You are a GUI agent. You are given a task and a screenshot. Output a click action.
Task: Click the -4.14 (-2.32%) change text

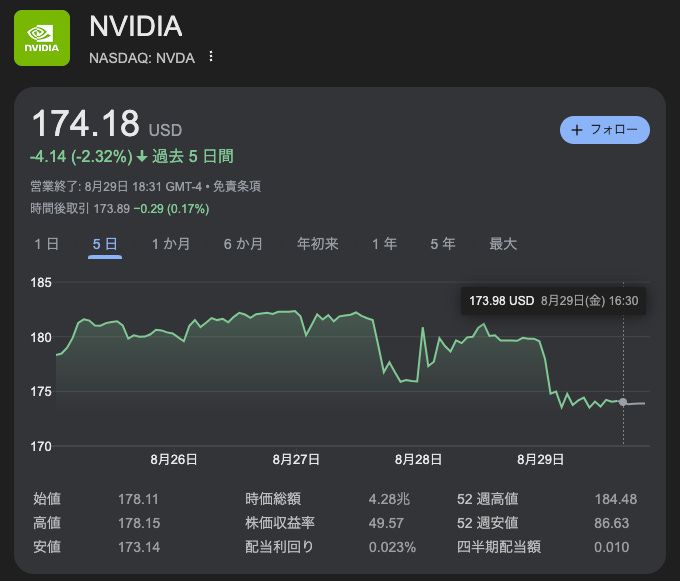[x=81, y=157]
